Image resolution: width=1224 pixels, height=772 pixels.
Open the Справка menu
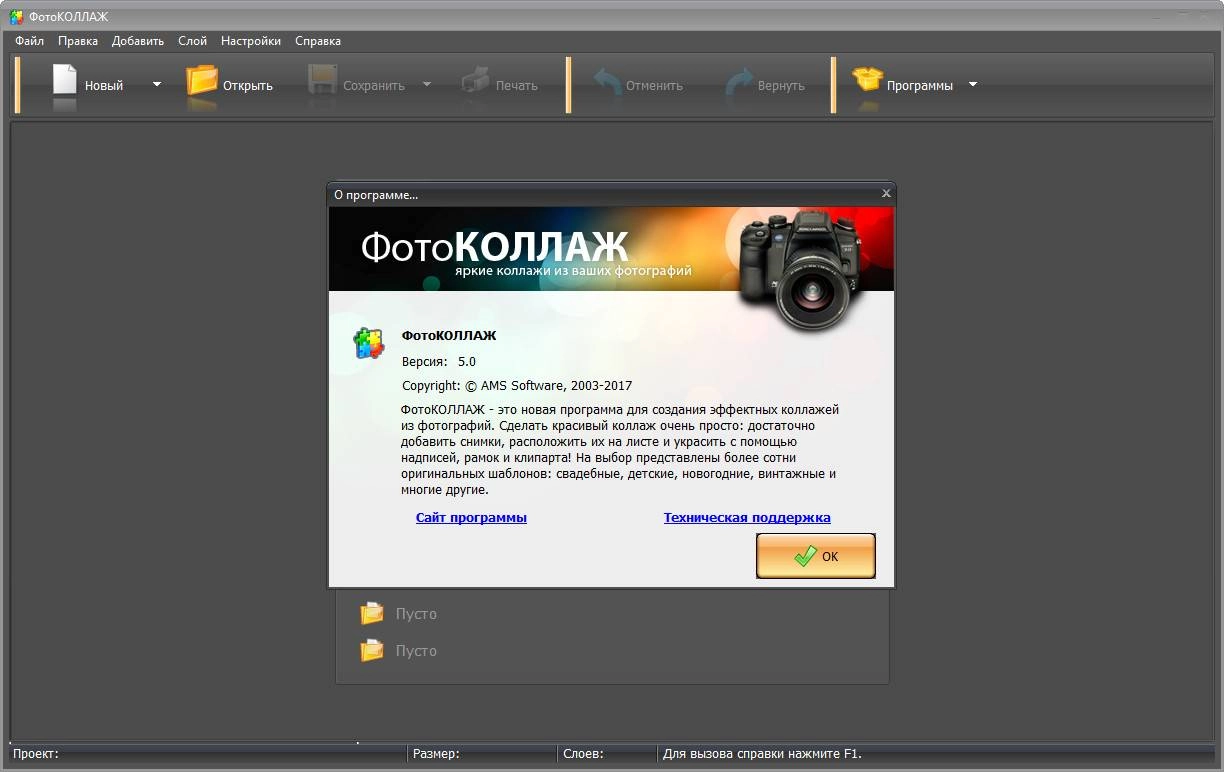318,41
